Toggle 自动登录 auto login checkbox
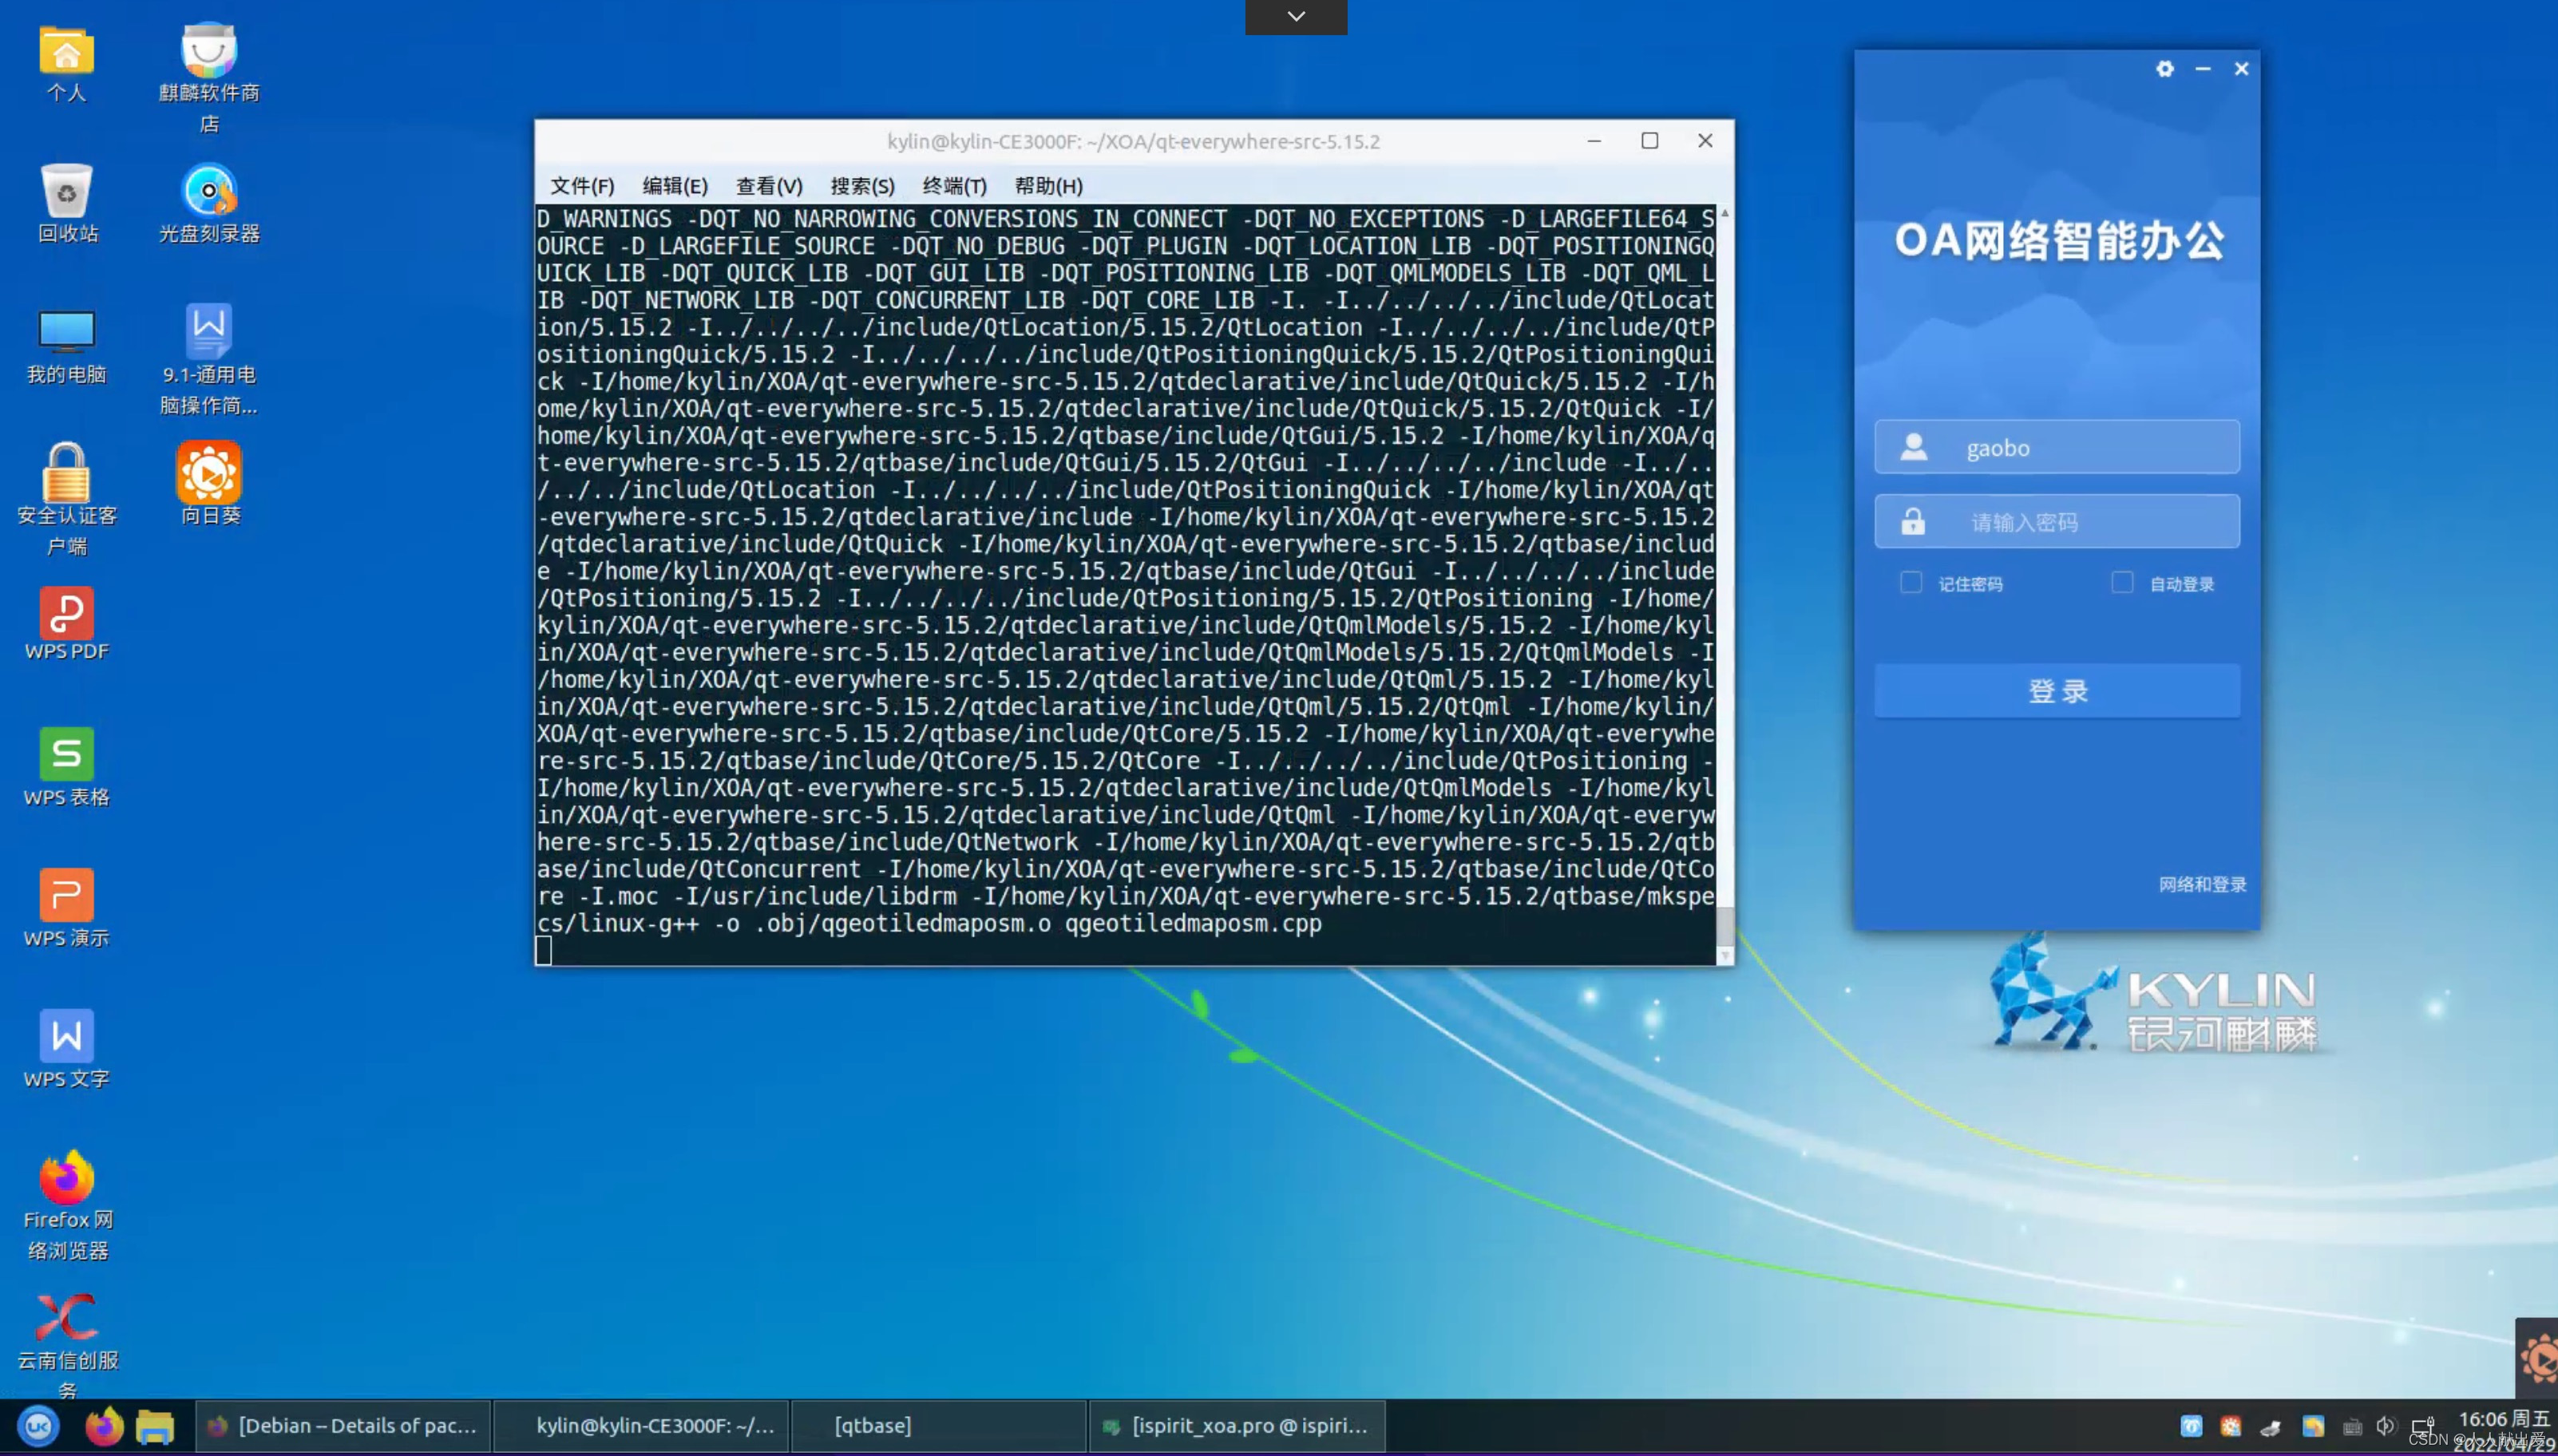2558x1456 pixels. 2122,583
